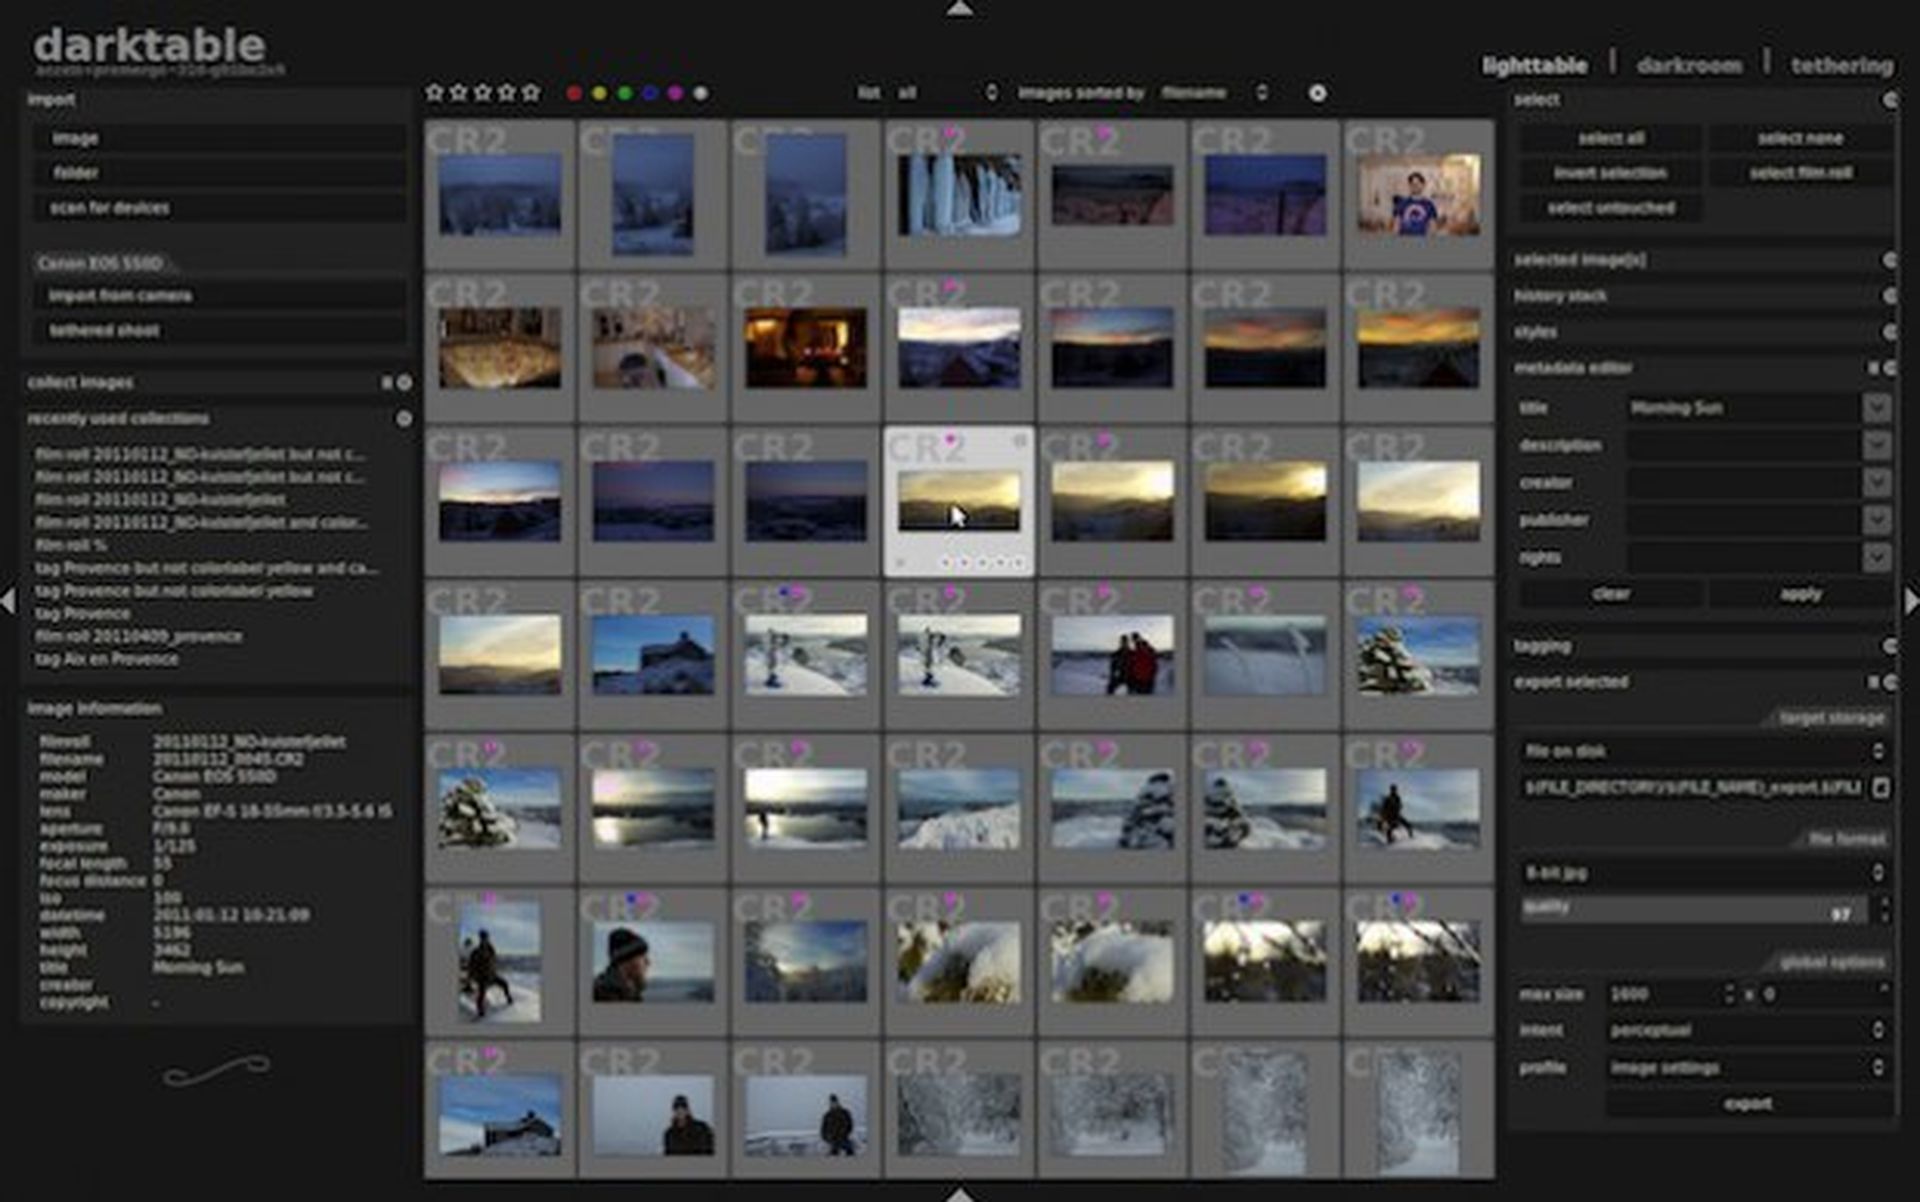Click the select untouched button

click(x=1610, y=208)
